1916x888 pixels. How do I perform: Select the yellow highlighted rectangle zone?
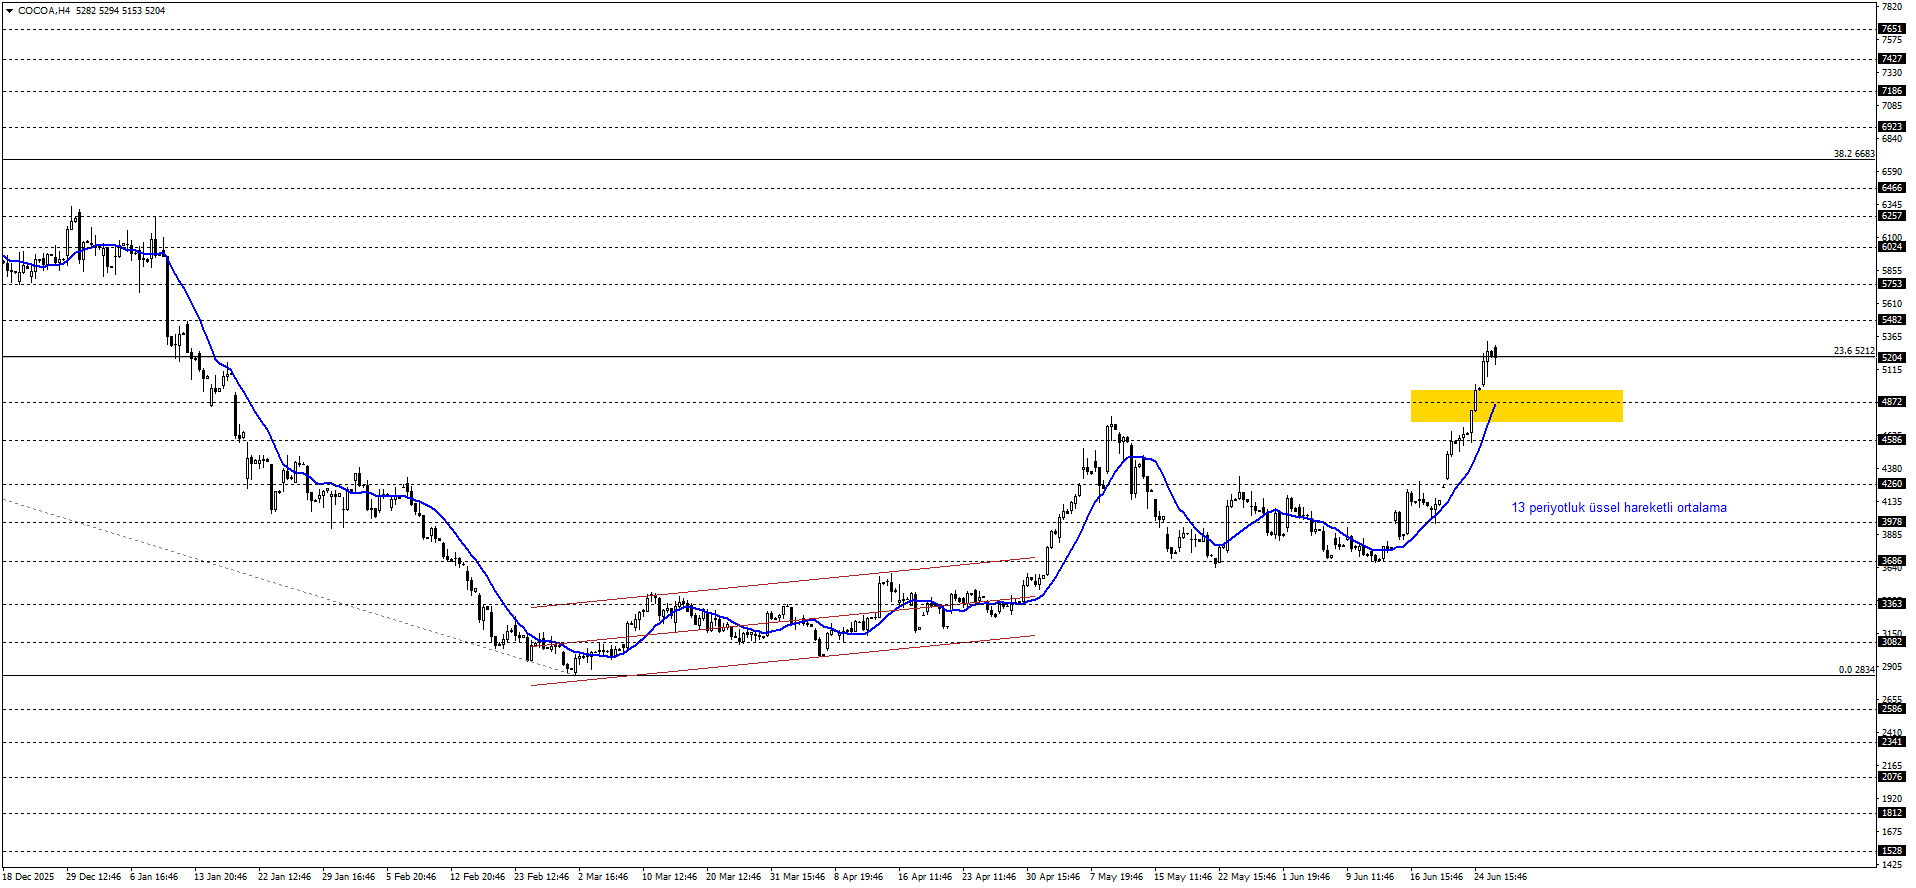click(x=1516, y=406)
